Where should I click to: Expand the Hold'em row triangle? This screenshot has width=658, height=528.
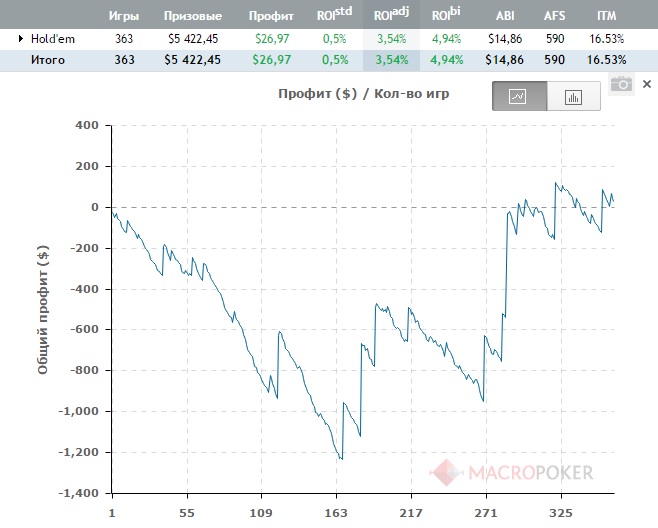[21, 39]
